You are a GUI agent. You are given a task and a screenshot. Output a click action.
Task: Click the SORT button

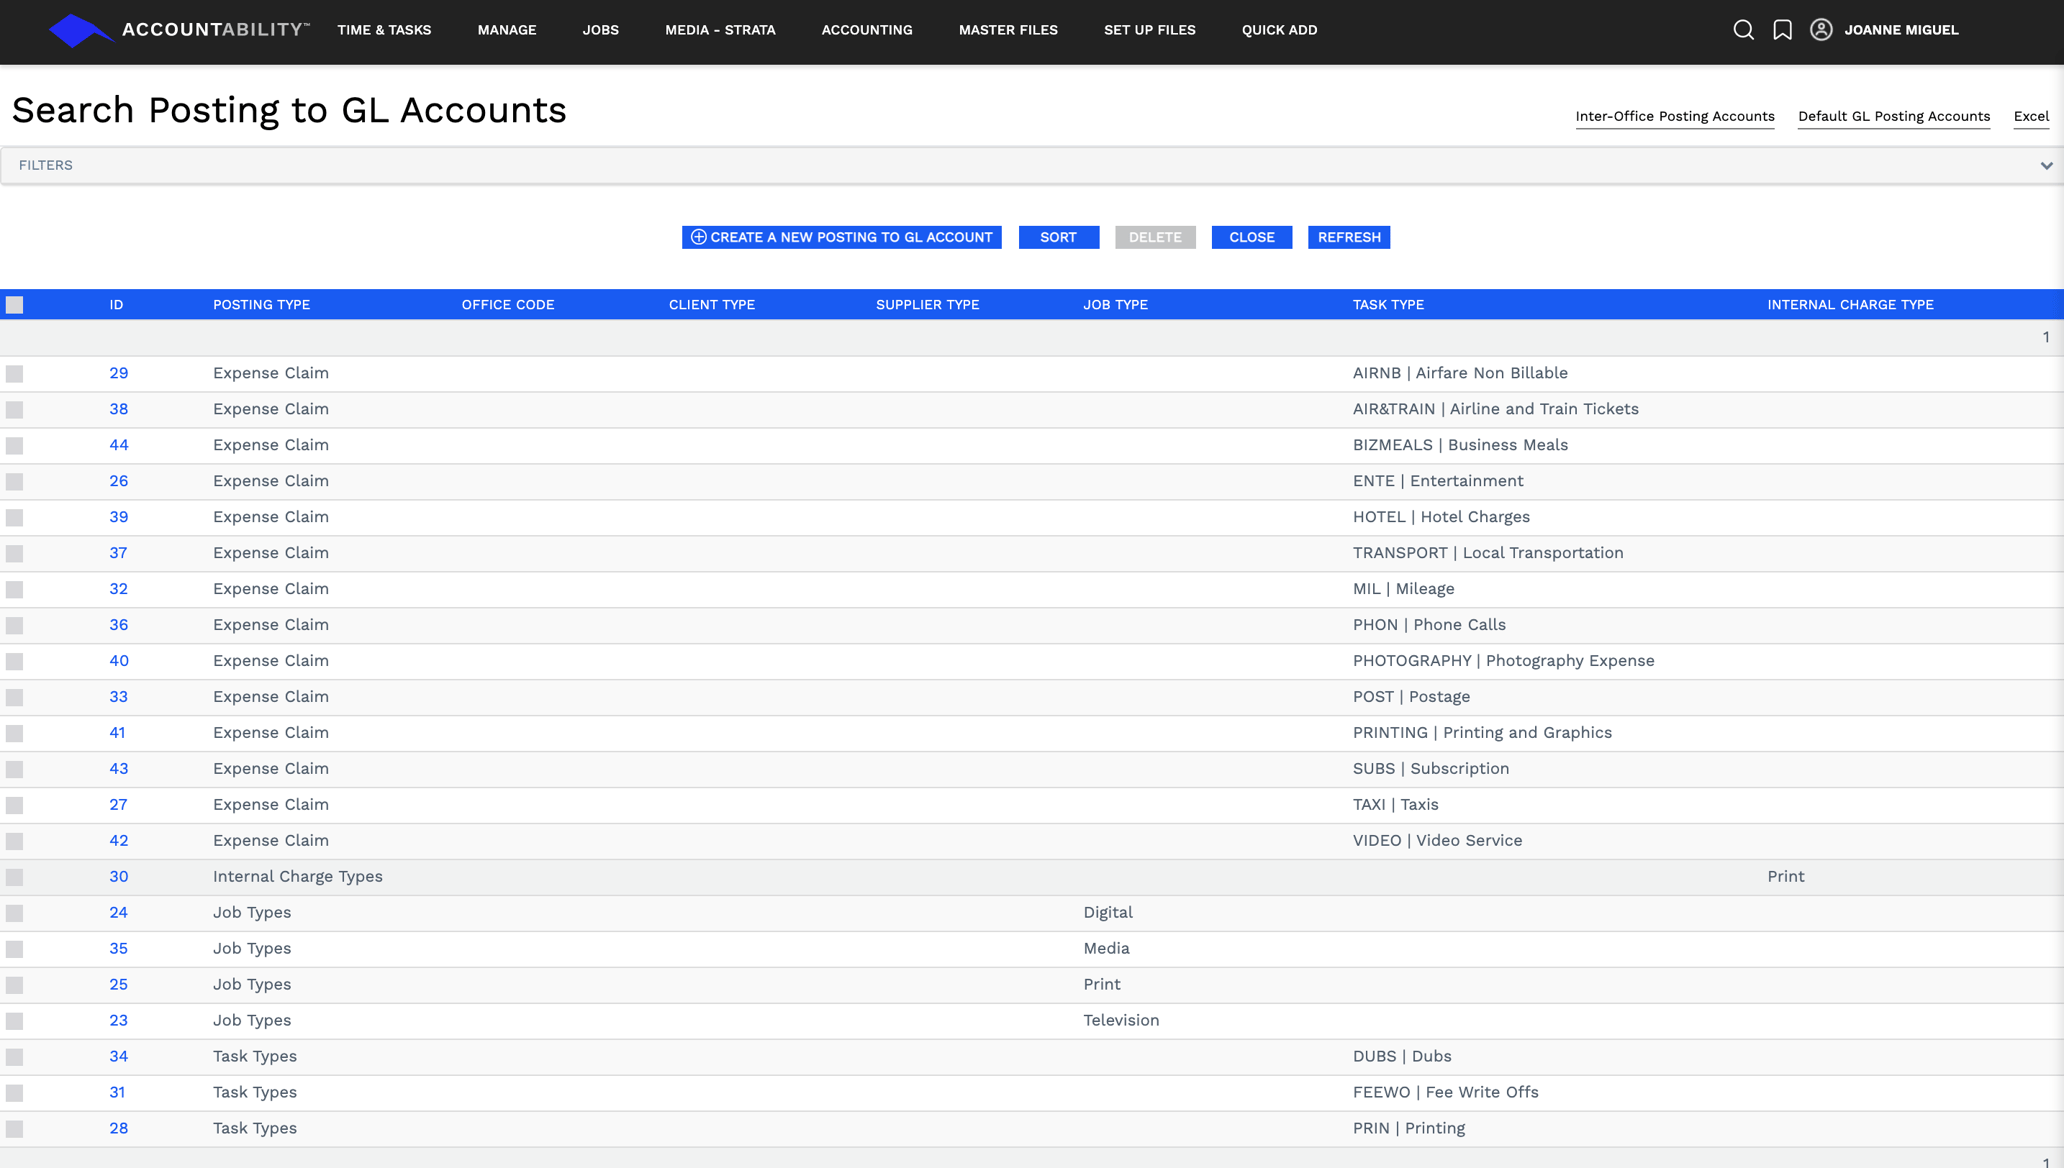pos(1058,237)
